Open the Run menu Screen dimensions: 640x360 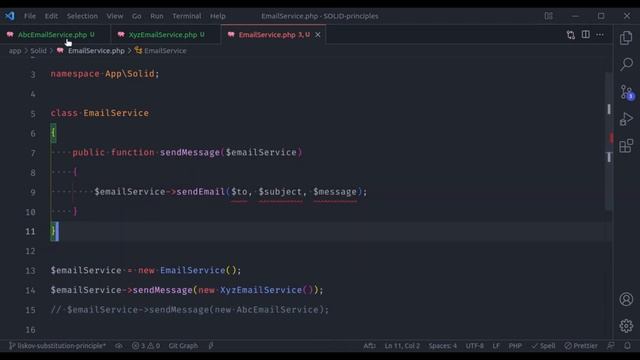coord(157,16)
